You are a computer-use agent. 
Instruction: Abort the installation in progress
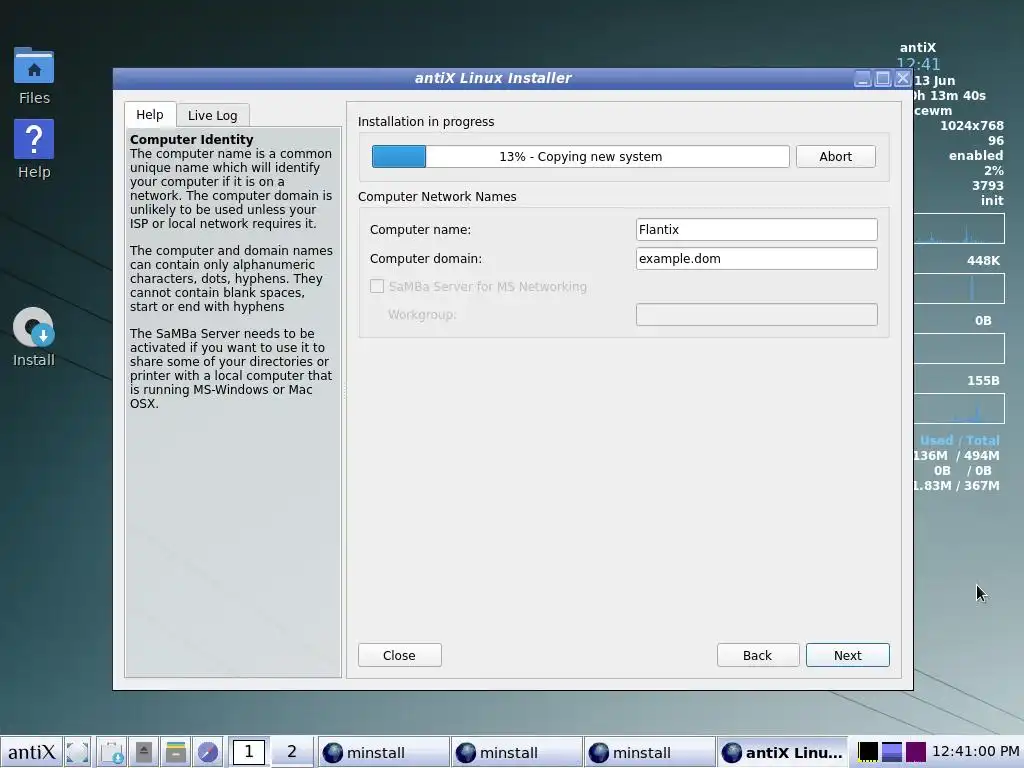point(835,156)
